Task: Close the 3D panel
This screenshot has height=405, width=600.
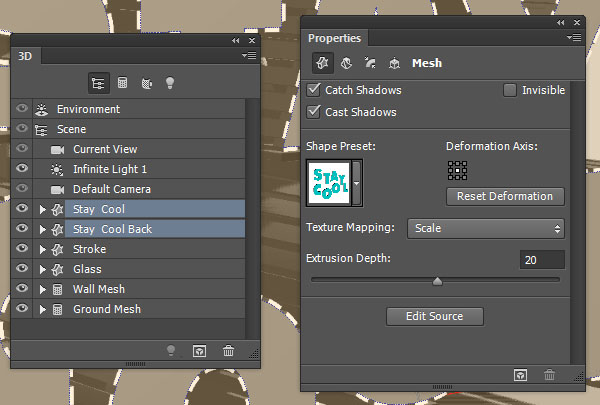Action: tap(252, 40)
